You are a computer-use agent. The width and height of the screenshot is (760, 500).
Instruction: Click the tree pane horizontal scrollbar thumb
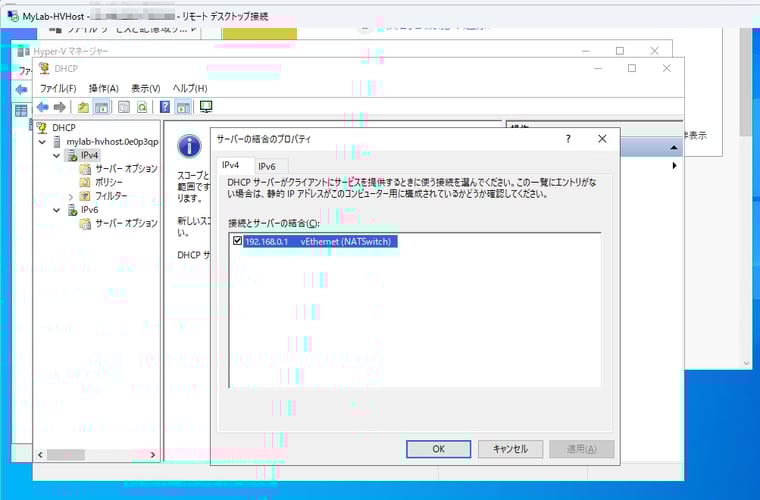pos(65,455)
